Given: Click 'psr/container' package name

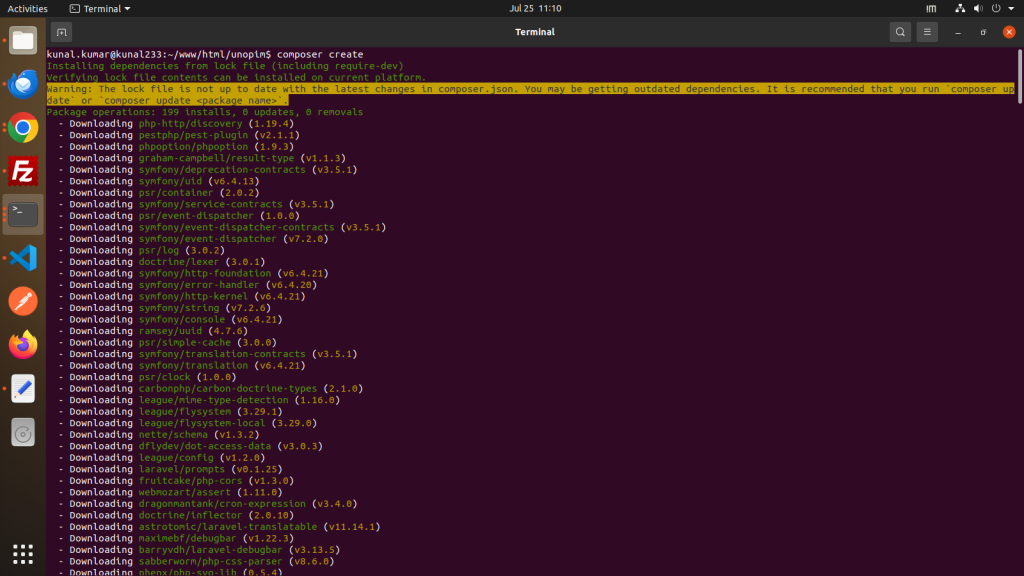Looking at the screenshot, I should (176, 193).
